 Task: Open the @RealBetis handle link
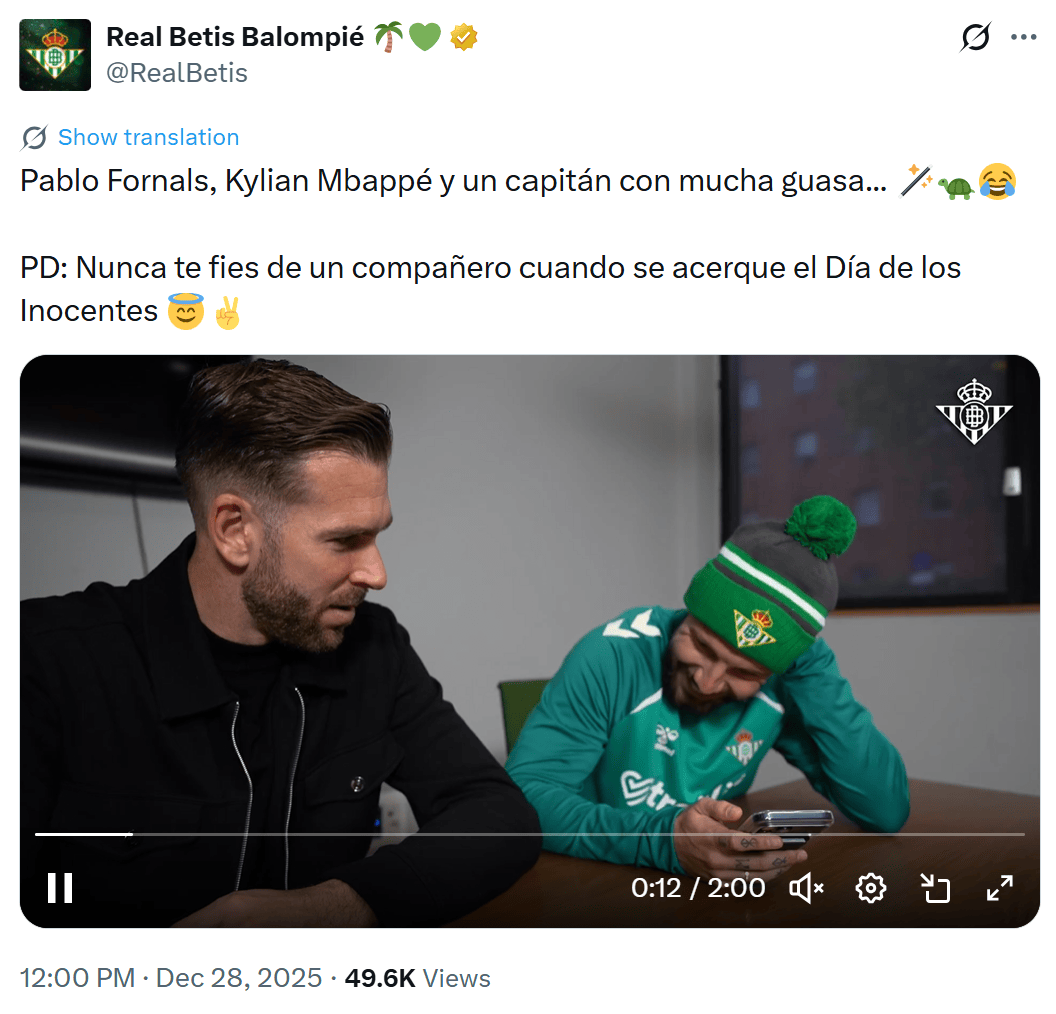pos(176,73)
